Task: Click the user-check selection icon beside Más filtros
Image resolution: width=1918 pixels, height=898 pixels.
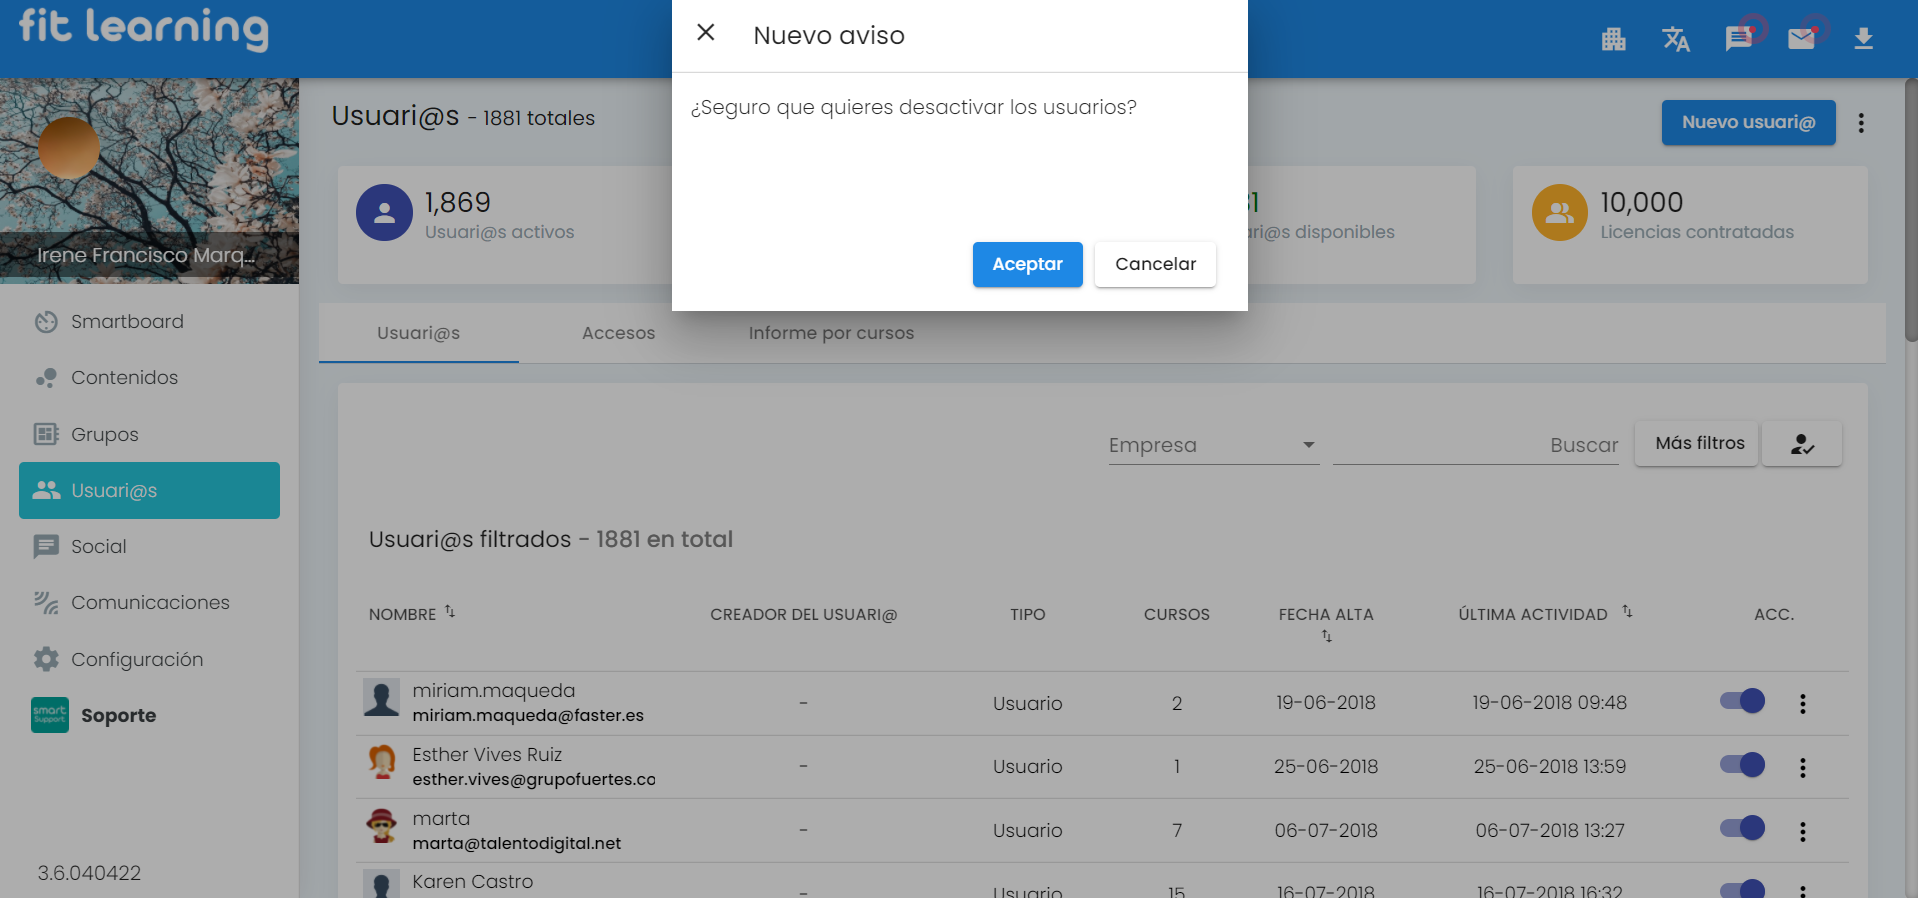Action: tap(1801, 444)
